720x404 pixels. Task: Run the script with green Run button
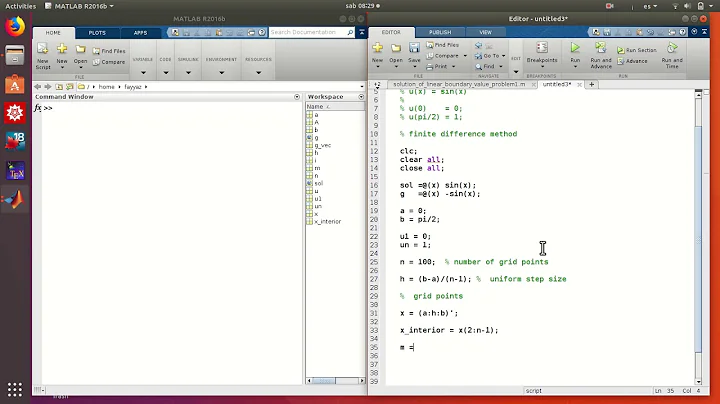tap(575, 48)
